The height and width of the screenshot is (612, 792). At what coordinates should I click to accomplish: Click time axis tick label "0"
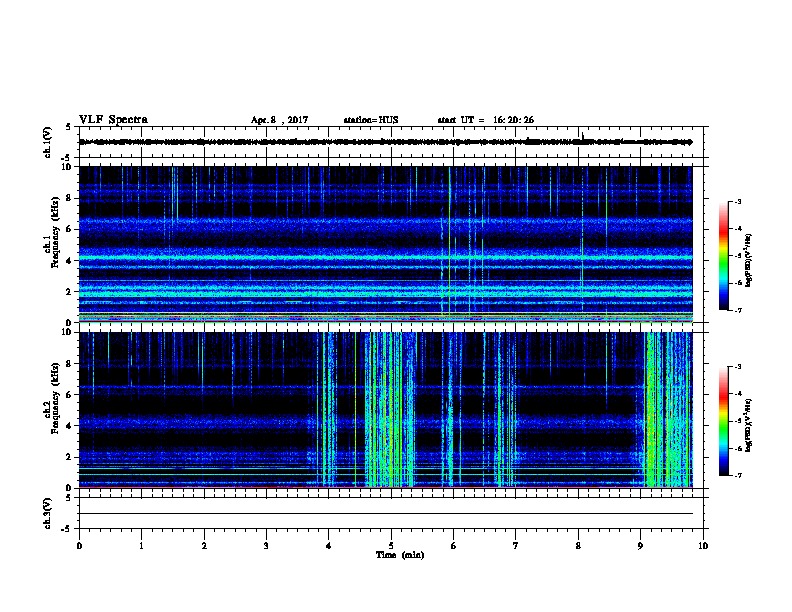point(79,545)
